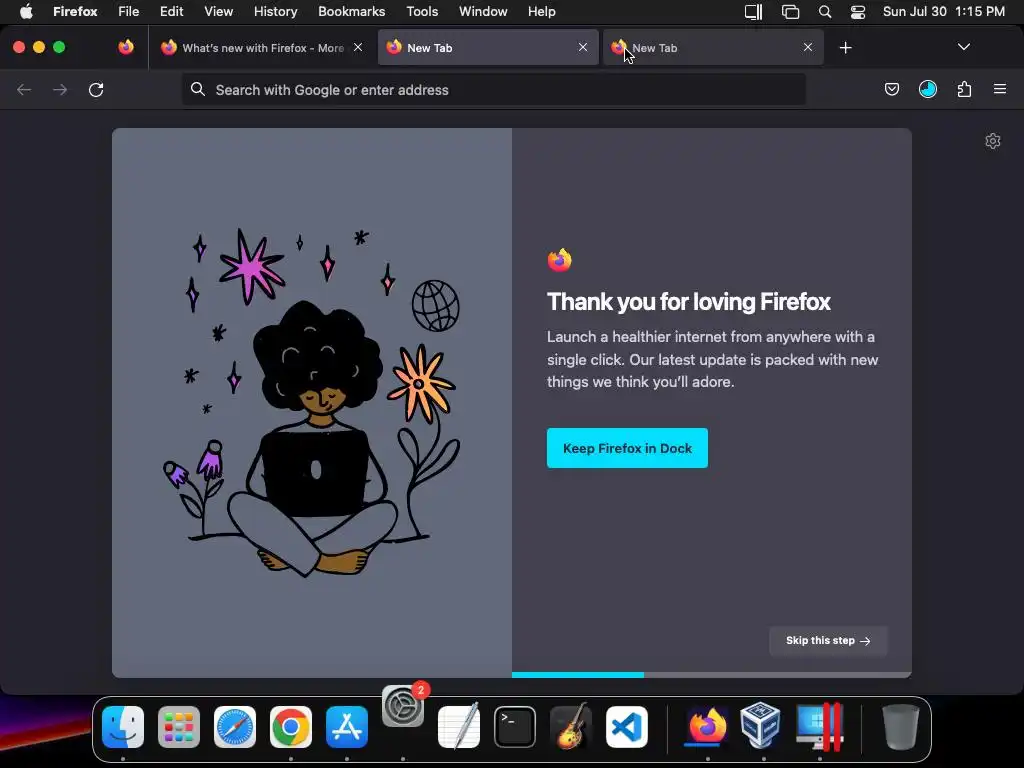This screenshot has width=1024, height=768.
Task: Open Finder from the Dock
Action: [123, 727]
